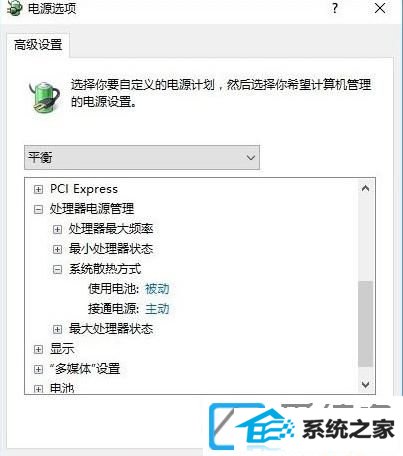Select the 高级设置 tab
This screenshot has height=456, width=403.
click(x=38, y=45)
